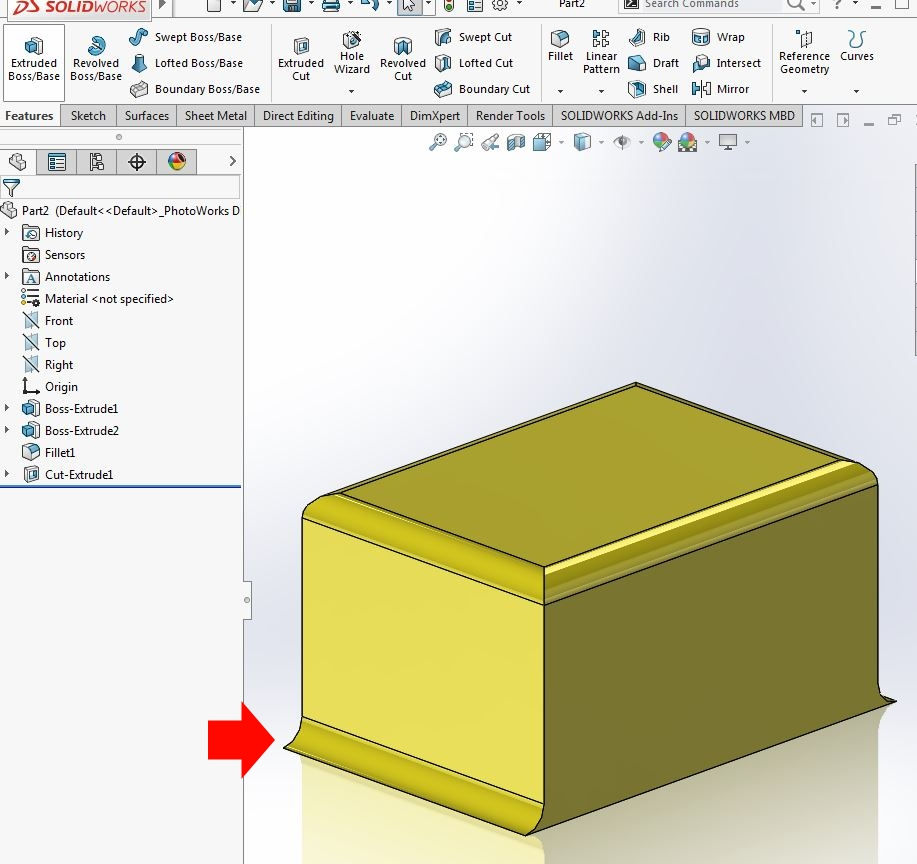917x864 pixels.
Task: Select Material <not specified> item
Action: pos(97,299)
